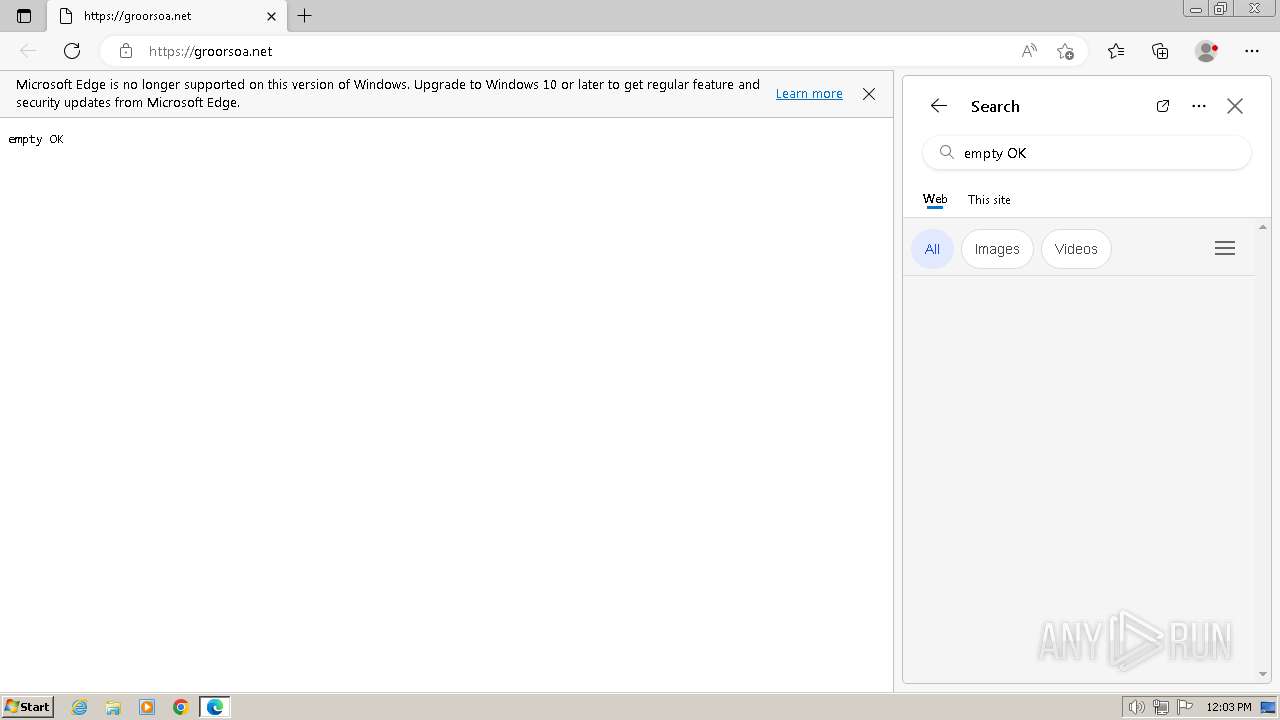Launch Internet Explorer from taskbar
This screenshot has width=1280, height=720.
point(80,707)
